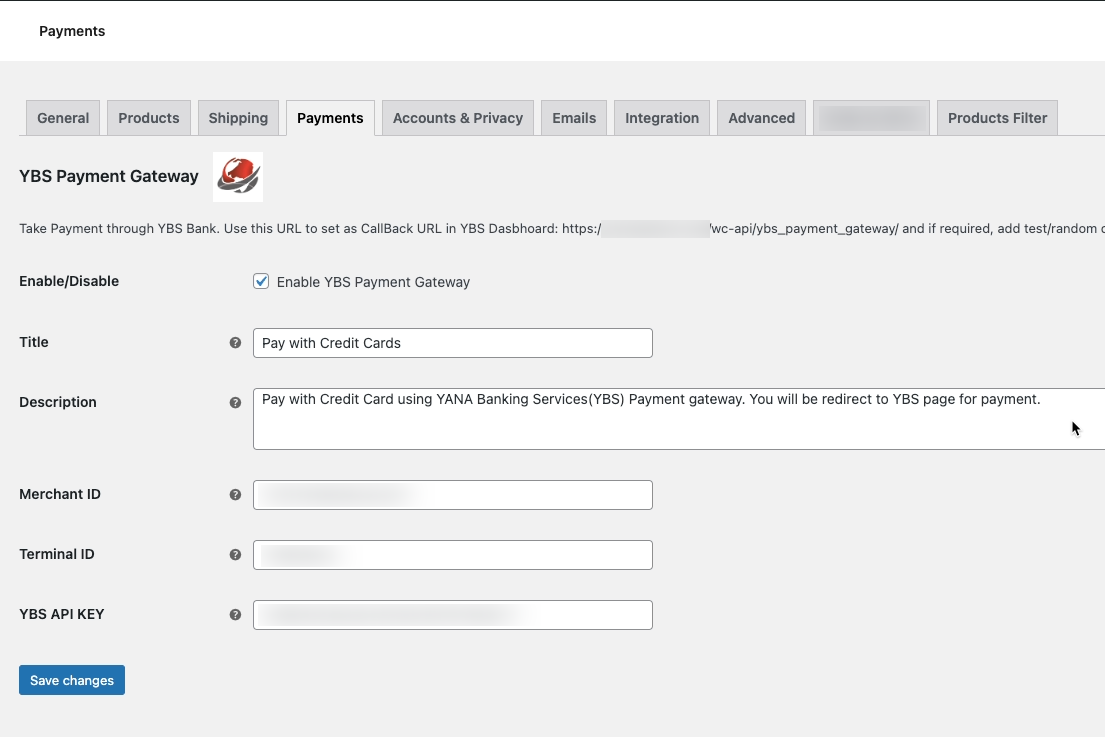Open the Integration tab
Image resolution: width=1105 pixels, height=737 pixels.
click(662, 118)
